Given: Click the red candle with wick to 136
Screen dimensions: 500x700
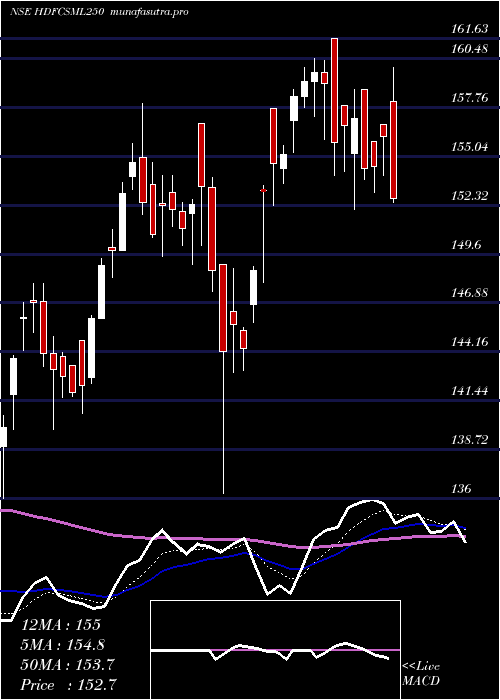Looking at the screenshot, I should click(x=223, y=308).
